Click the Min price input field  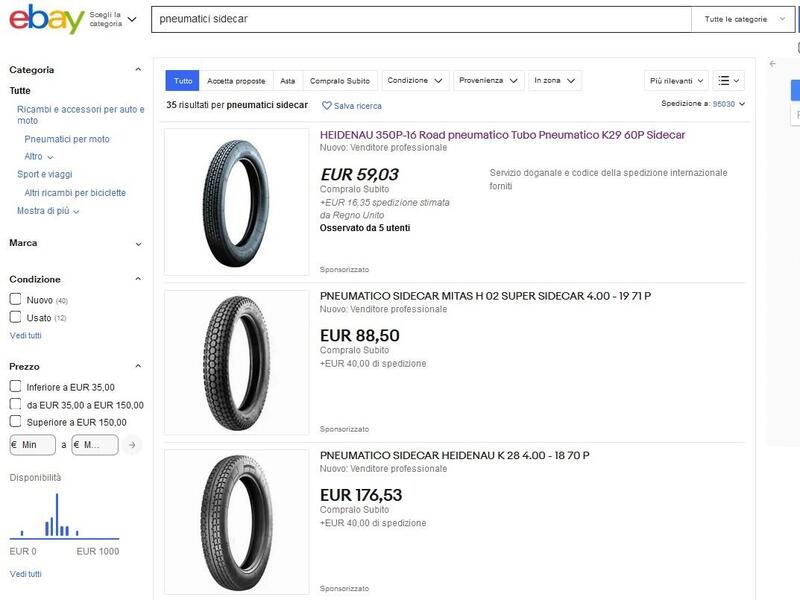coord(33,445)
